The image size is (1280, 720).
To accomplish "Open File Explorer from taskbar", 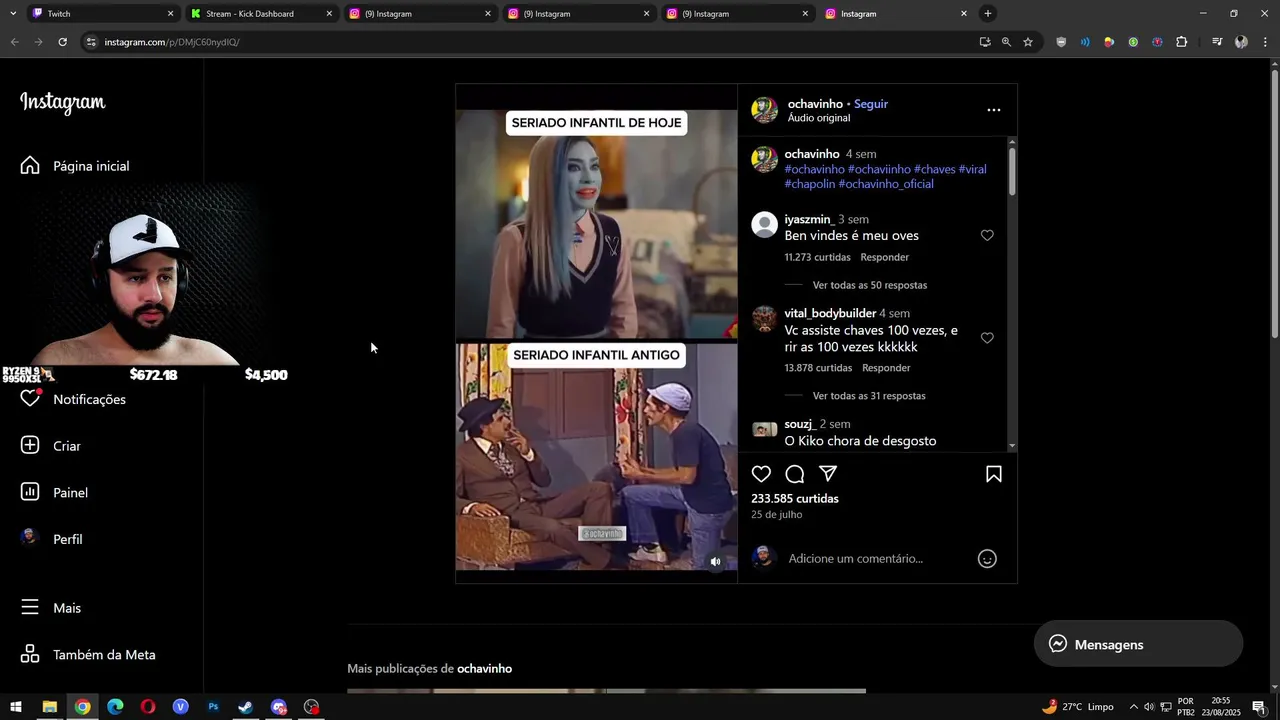I will point(49,707).
